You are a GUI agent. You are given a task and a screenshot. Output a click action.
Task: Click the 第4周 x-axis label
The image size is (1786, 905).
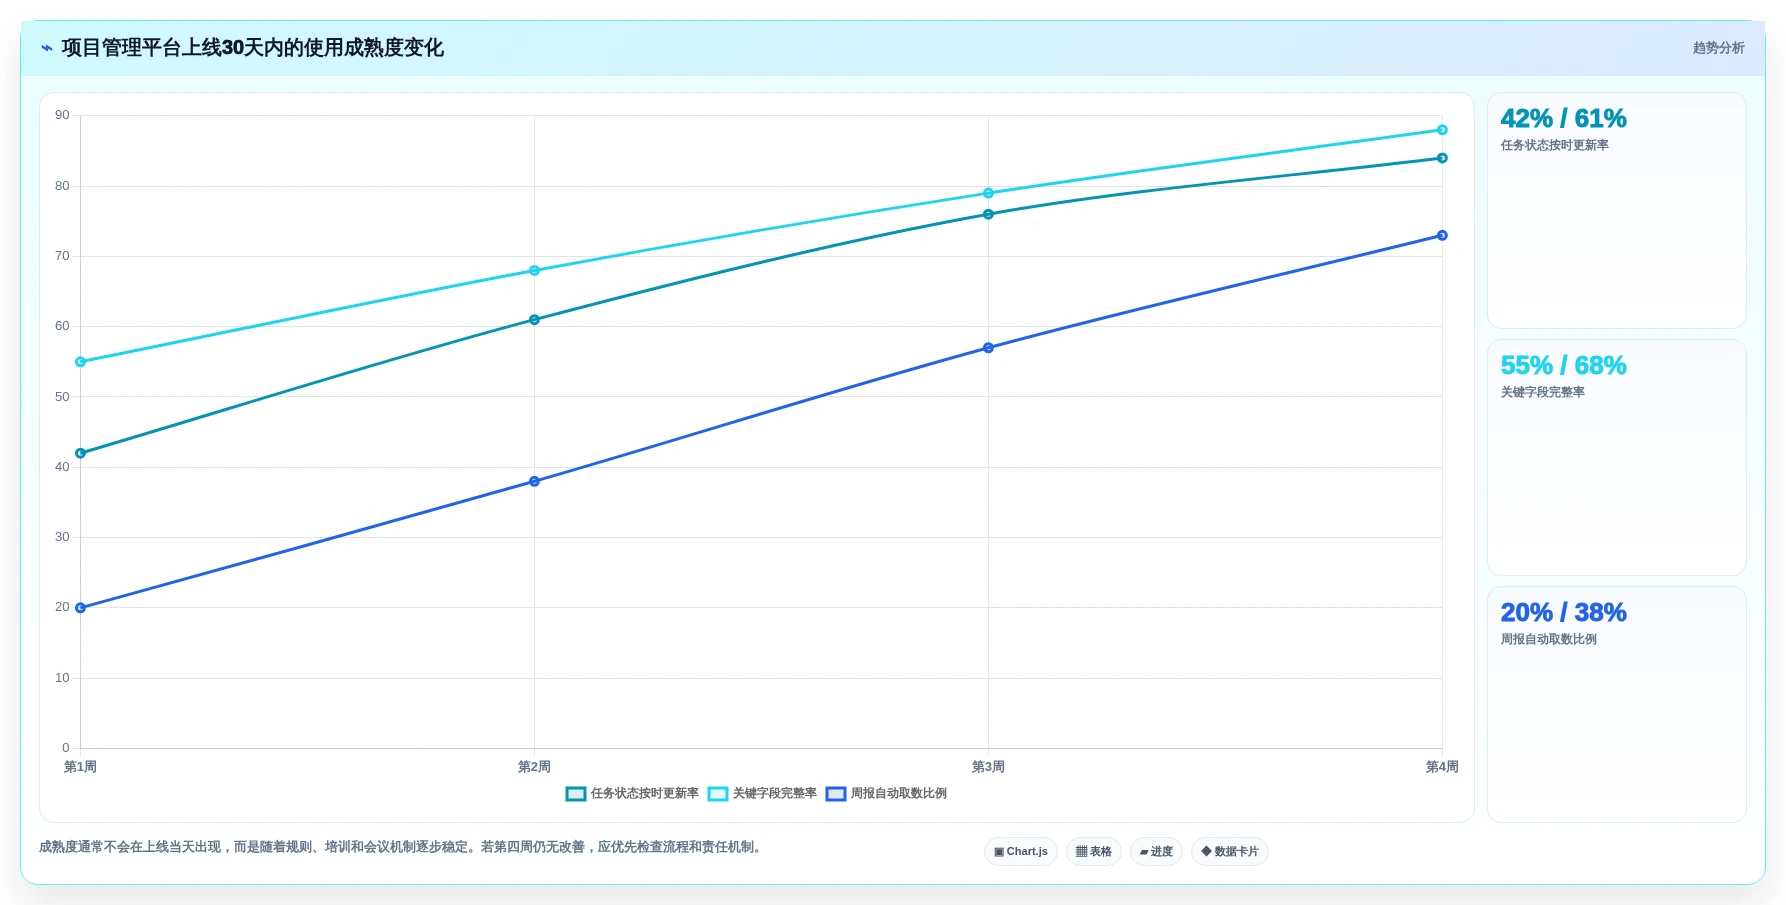pos(1442,767)
